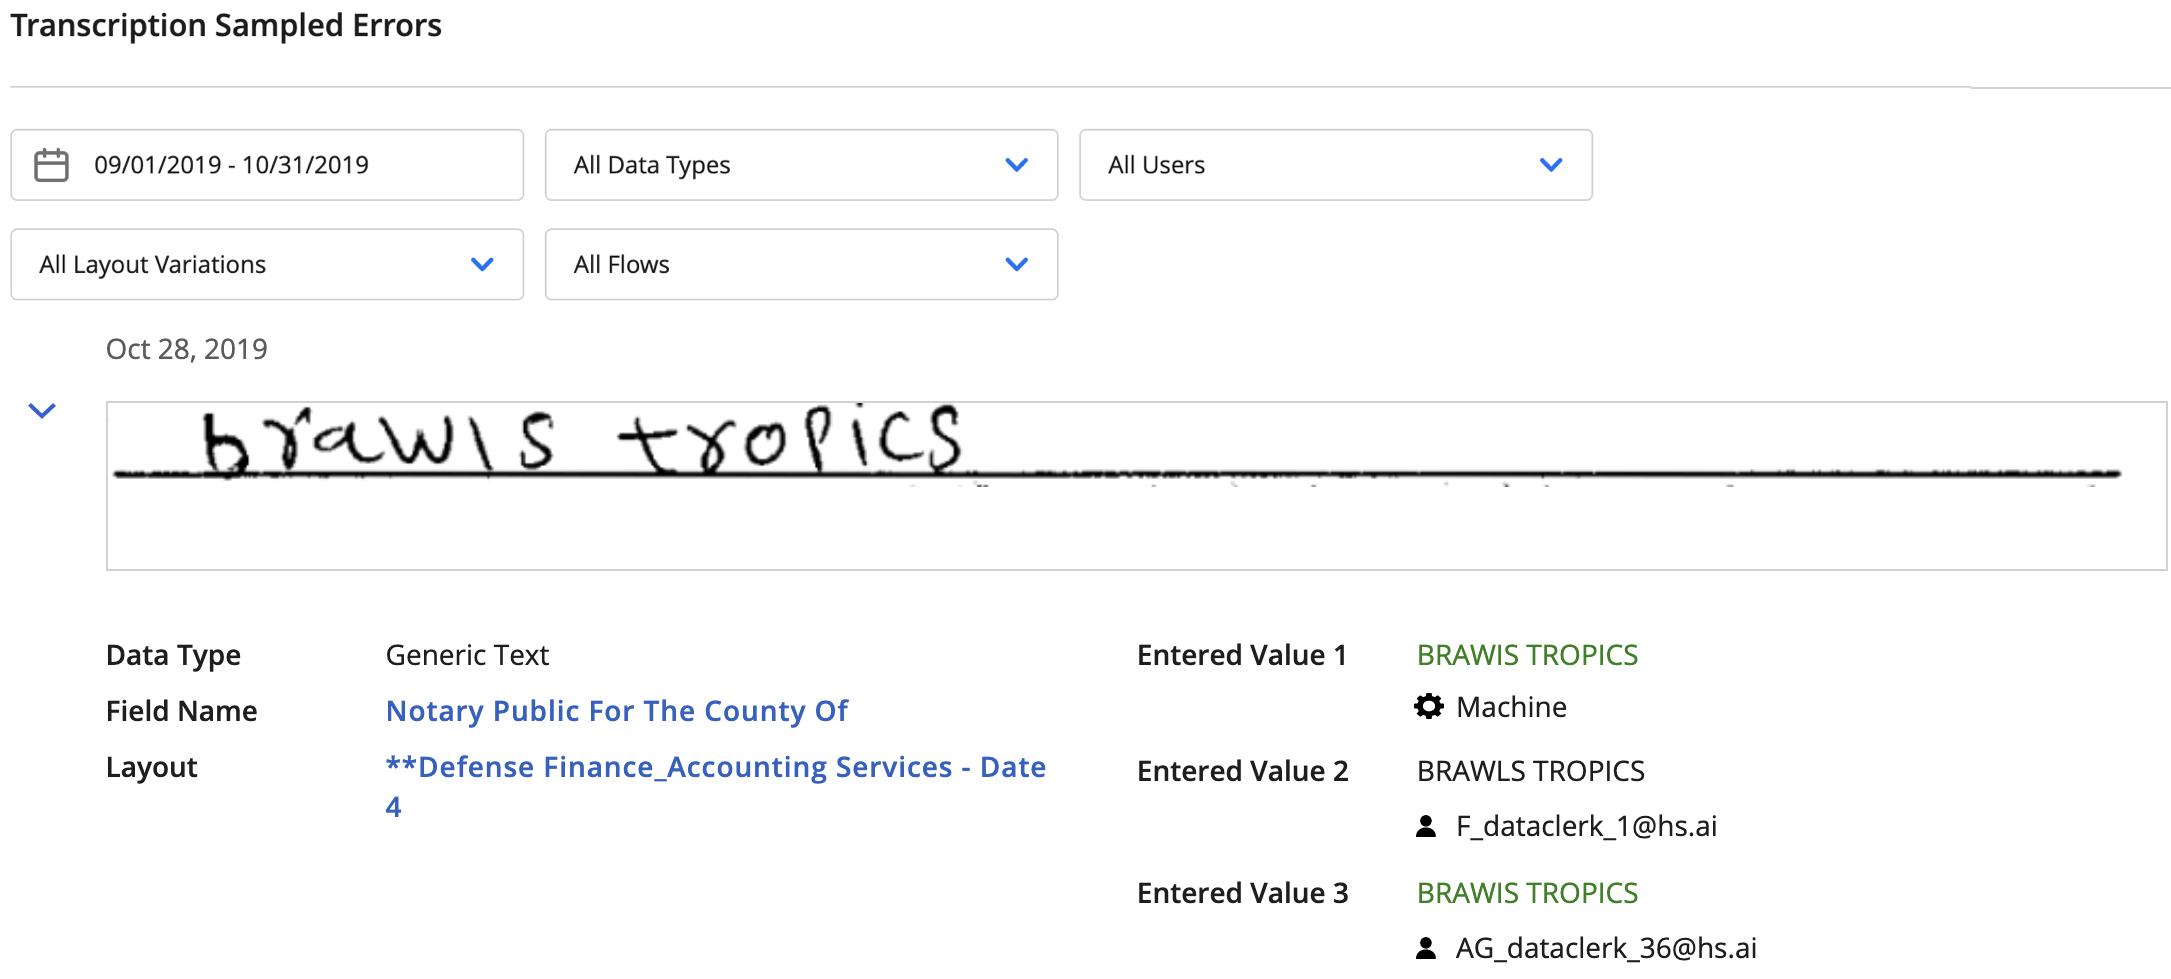
Task: Open the All Layout Variations dropdown
Action: click(x=267, y=265)
